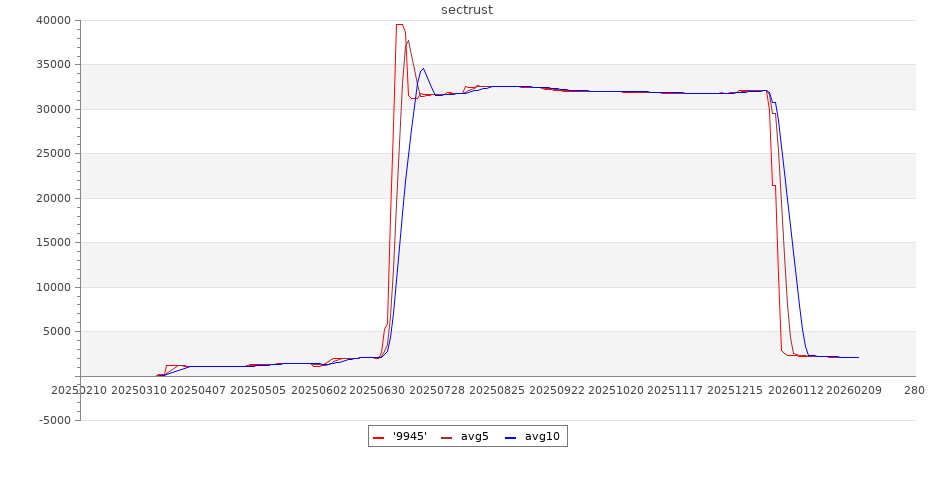
Task: Click the 20251020 date on x-axis
Action: coord(616,390)
